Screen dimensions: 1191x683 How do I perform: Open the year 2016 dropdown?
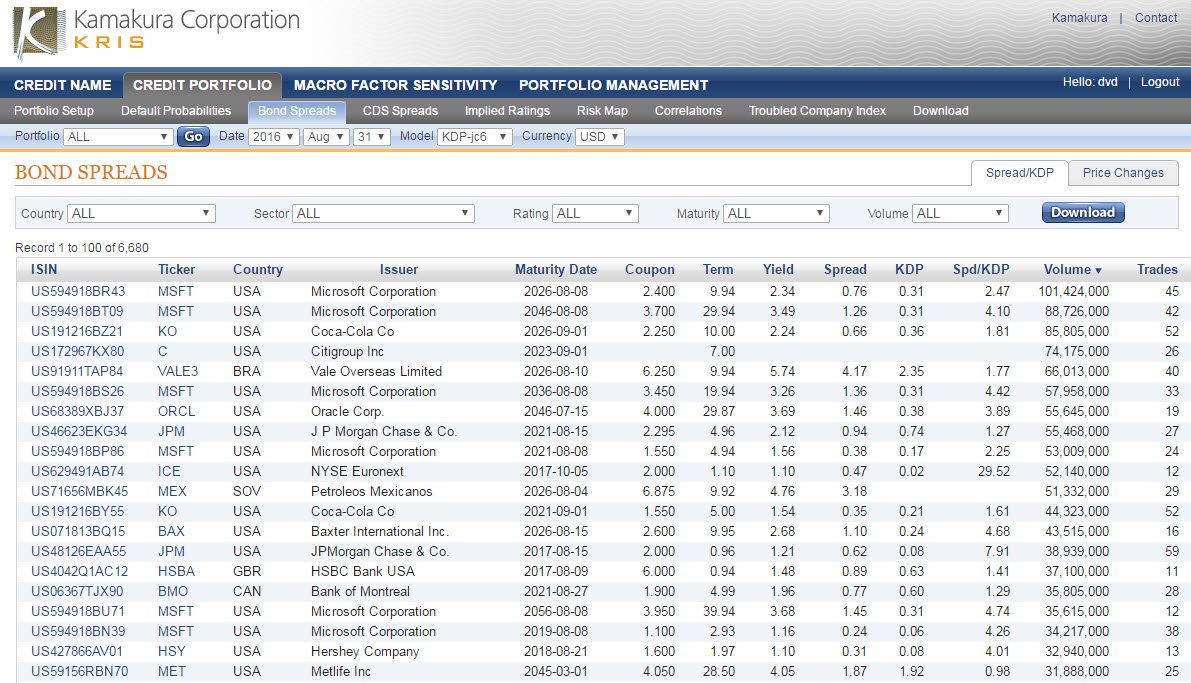273,137
